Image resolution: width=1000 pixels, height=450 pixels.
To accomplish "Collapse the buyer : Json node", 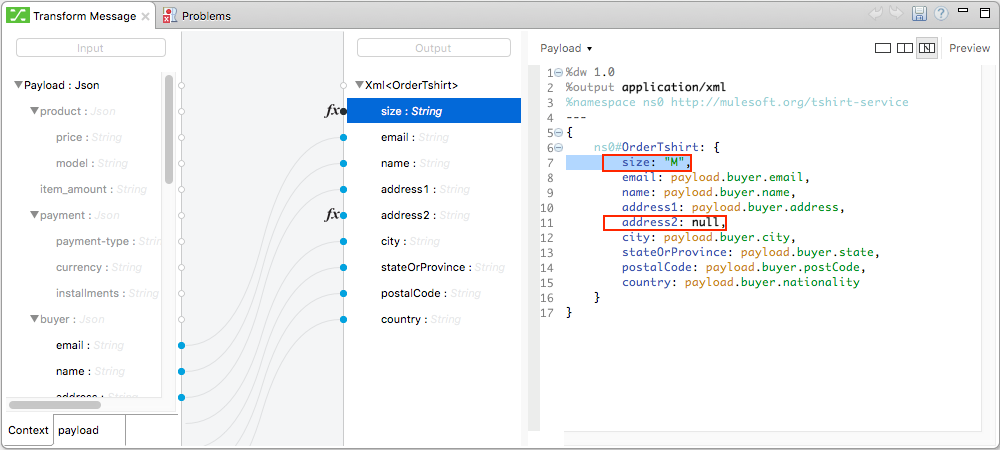I will [34, 319].
